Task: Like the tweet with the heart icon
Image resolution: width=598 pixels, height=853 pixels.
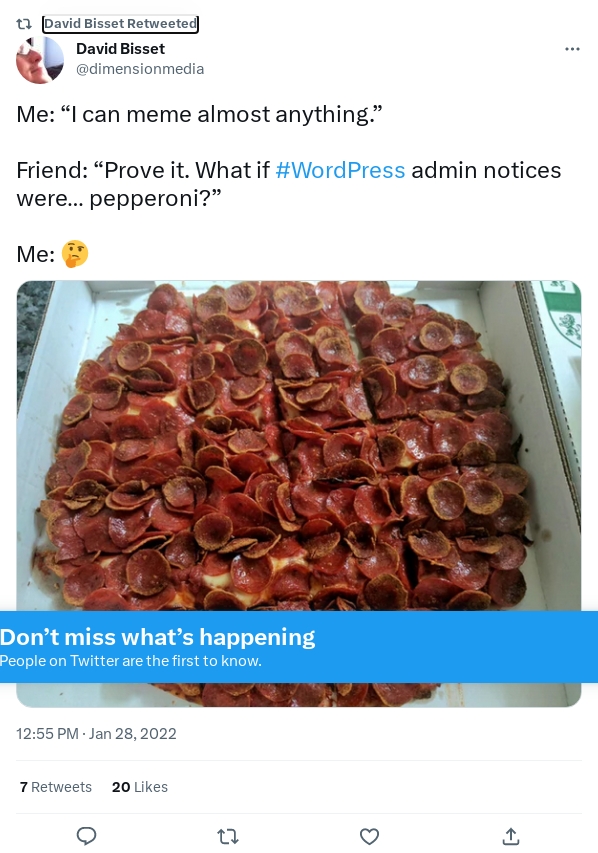Action: coord(369,836)
